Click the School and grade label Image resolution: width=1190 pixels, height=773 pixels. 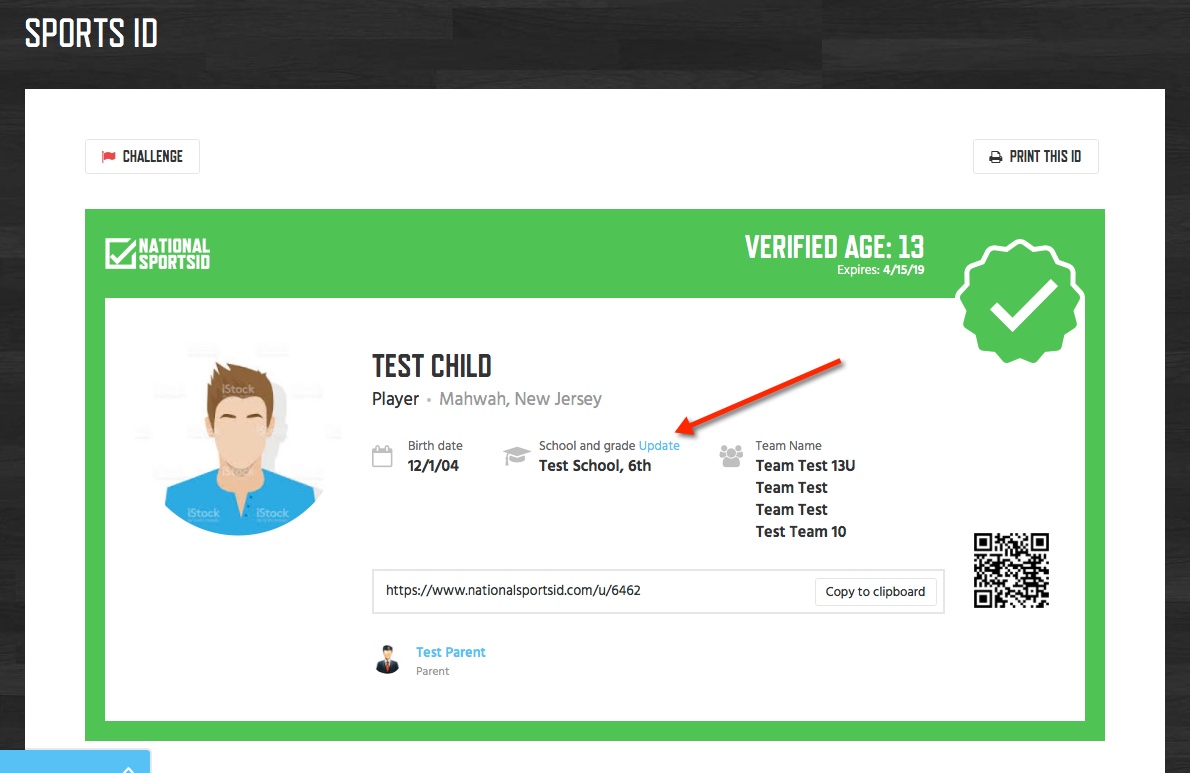point(587,445)
